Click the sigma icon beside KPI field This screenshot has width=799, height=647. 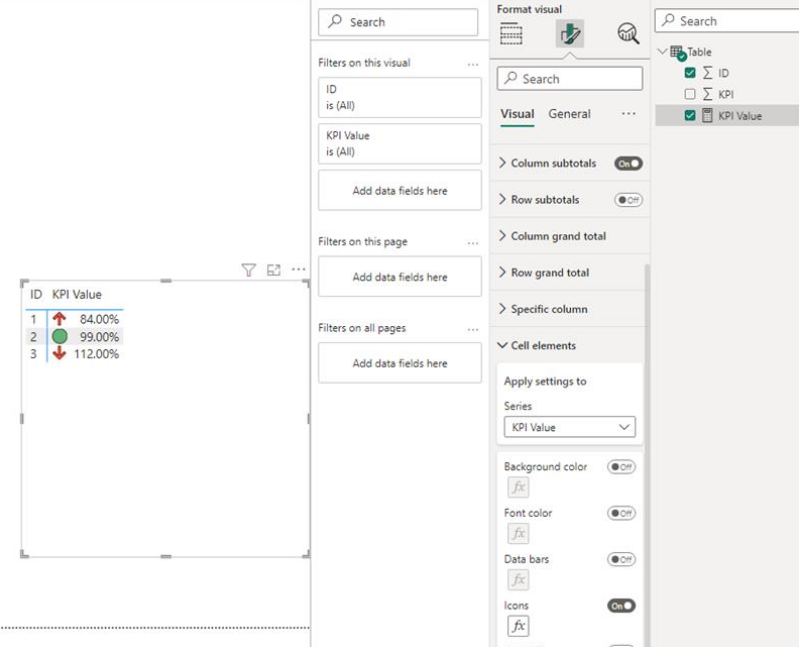707,94
